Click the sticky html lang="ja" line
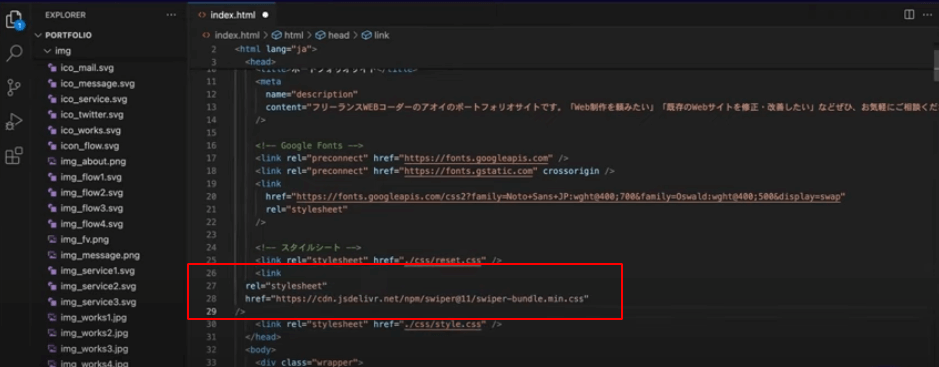Screen dimensions: 939x367 click(276, 49)
